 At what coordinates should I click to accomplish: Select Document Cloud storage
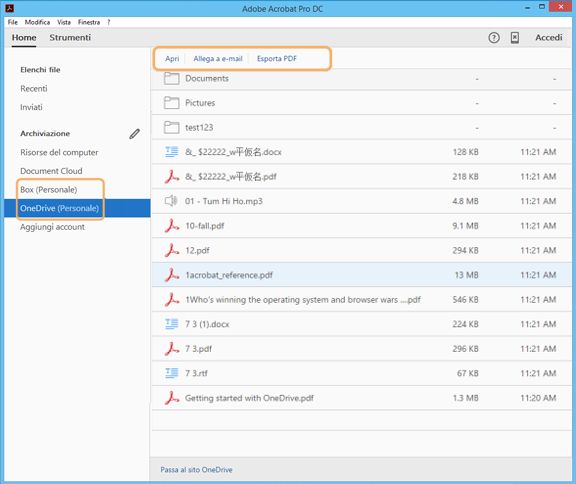click(51, 171)
